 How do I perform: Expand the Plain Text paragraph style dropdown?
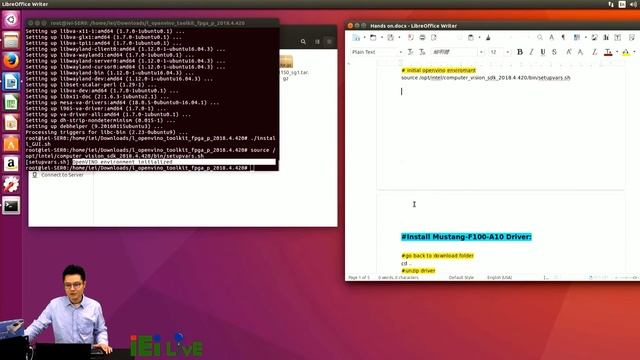(400, 52)
